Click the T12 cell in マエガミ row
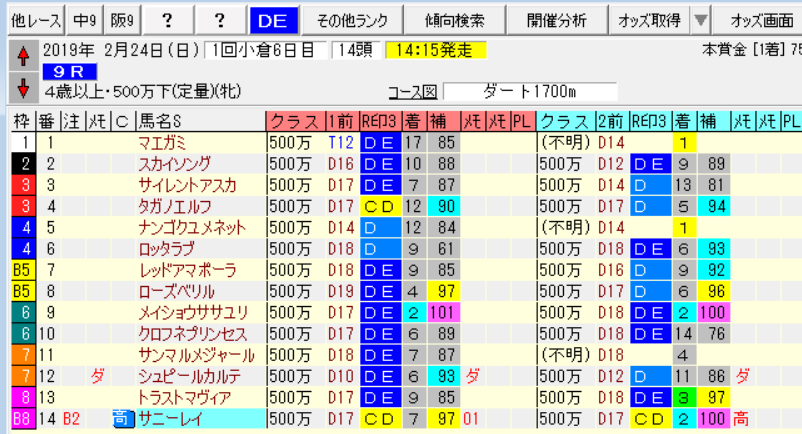 point(341,143)
